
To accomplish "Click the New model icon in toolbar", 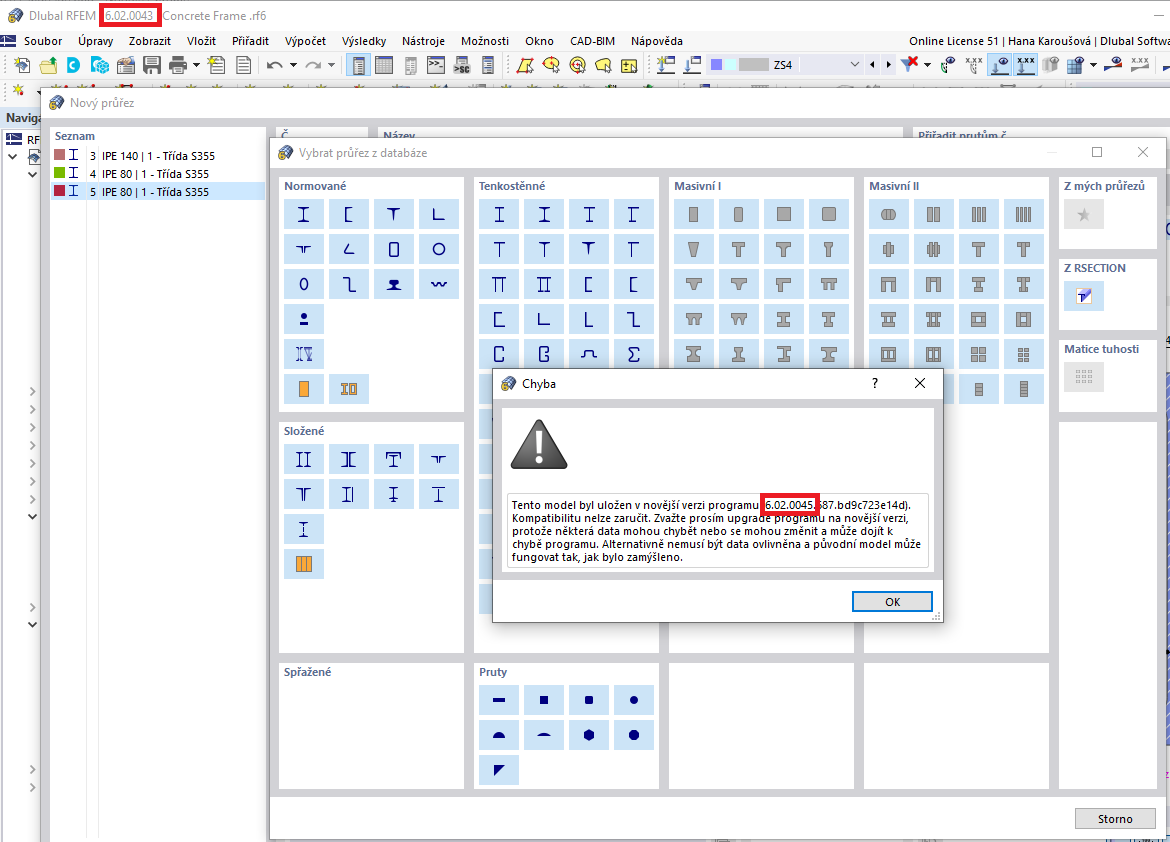I will (22, 65).
